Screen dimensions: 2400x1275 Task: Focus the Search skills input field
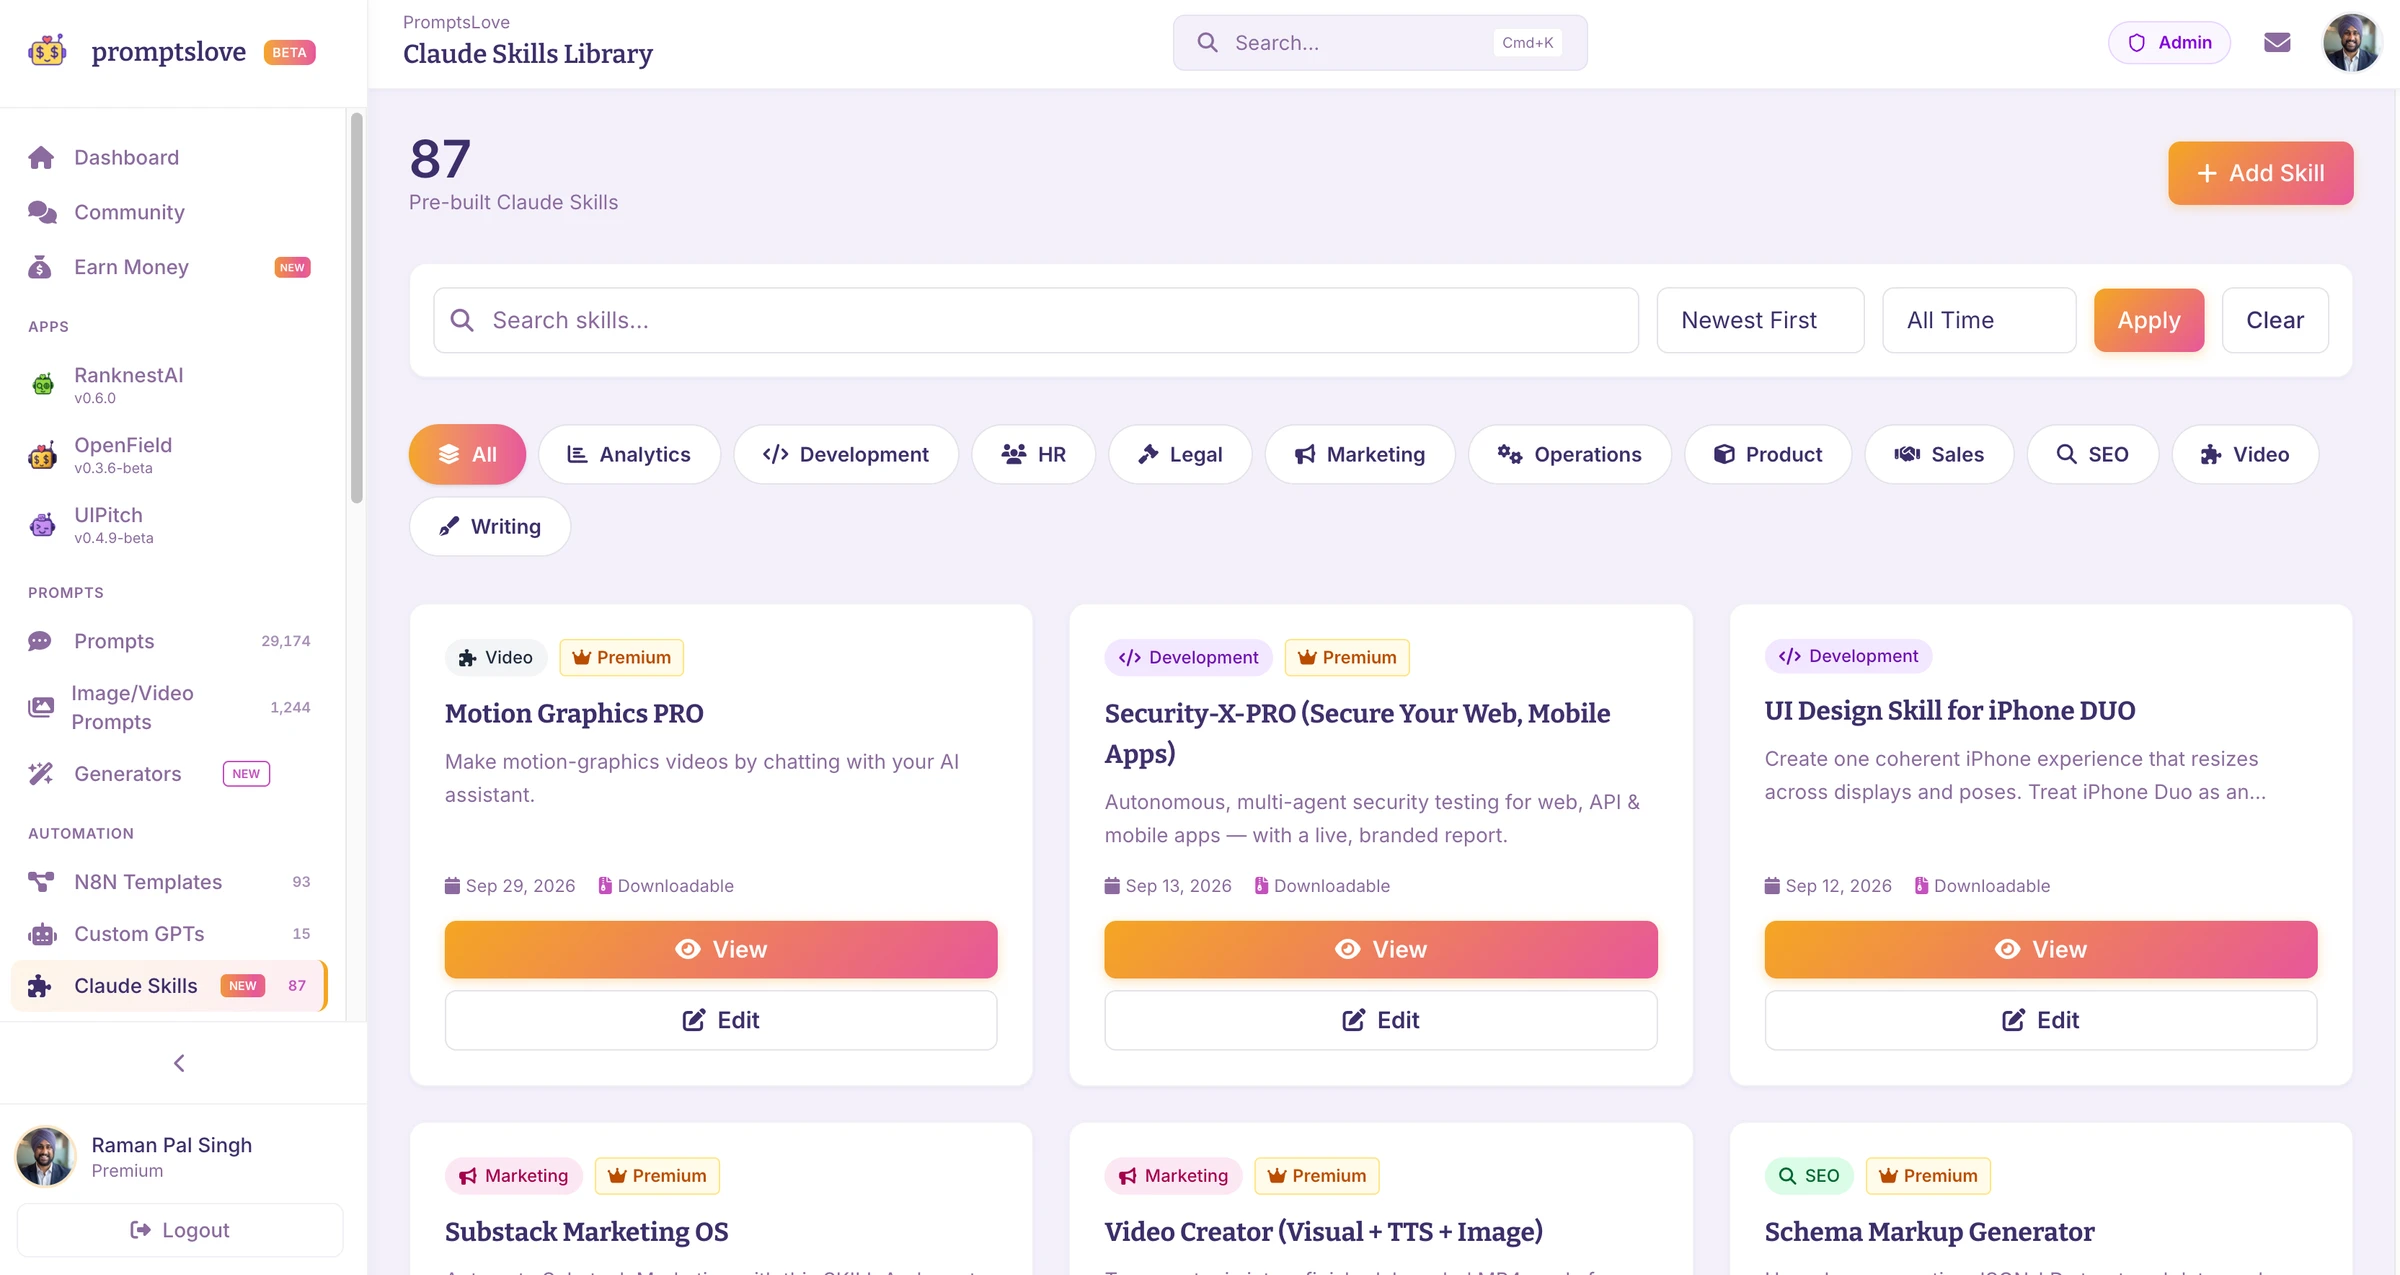(1036, 320)
